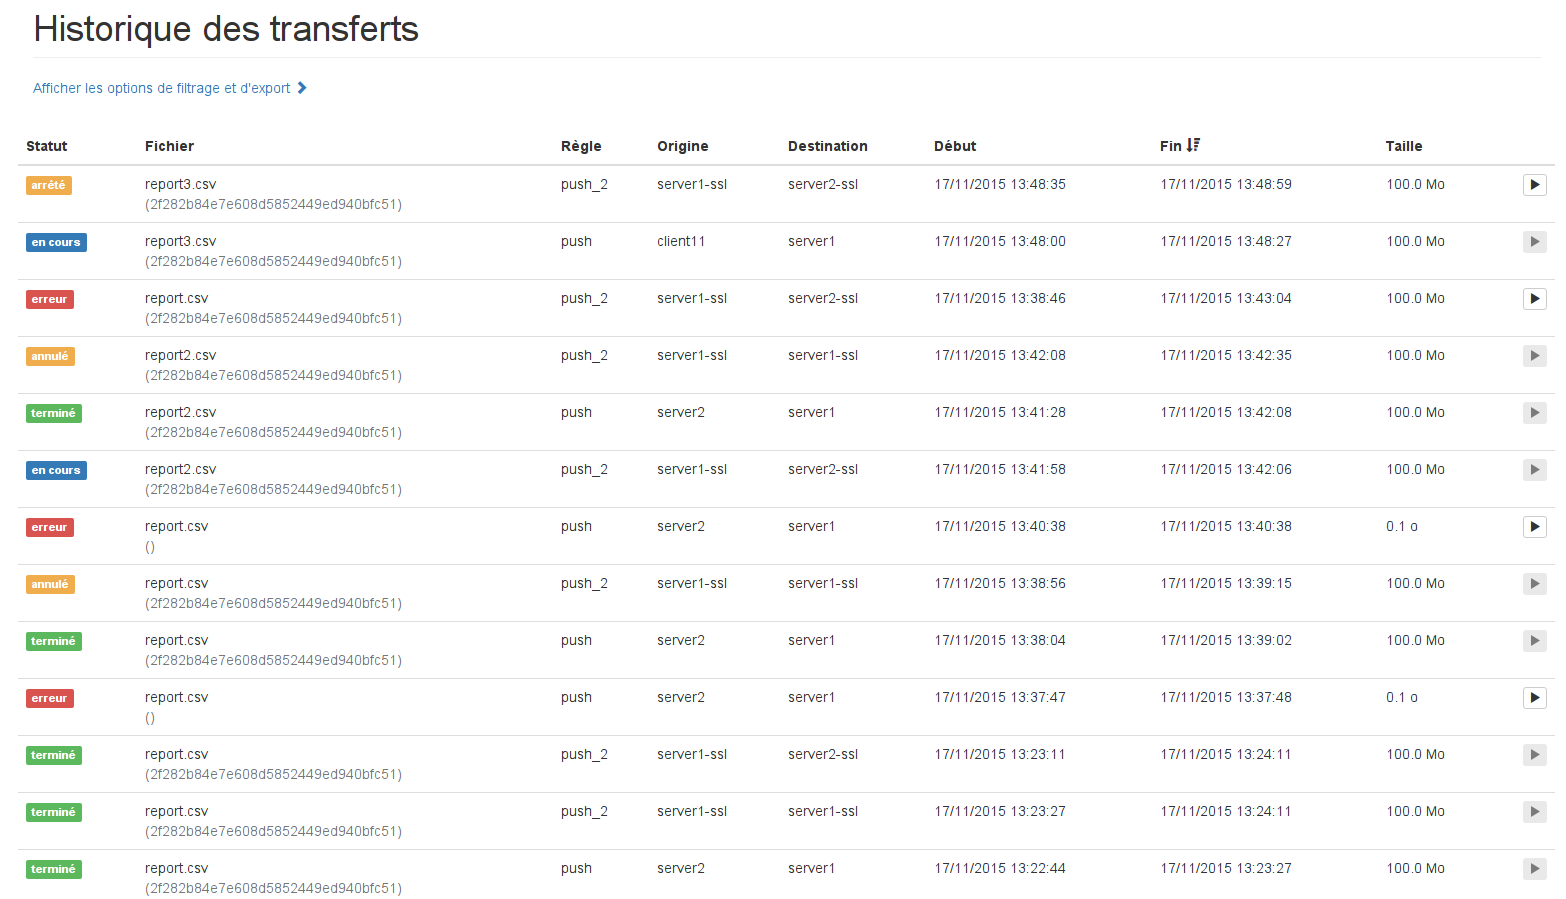Screen dimensions: 1566x899
Task: Sort by Taille column header
Action: (x=1404, y=146)
